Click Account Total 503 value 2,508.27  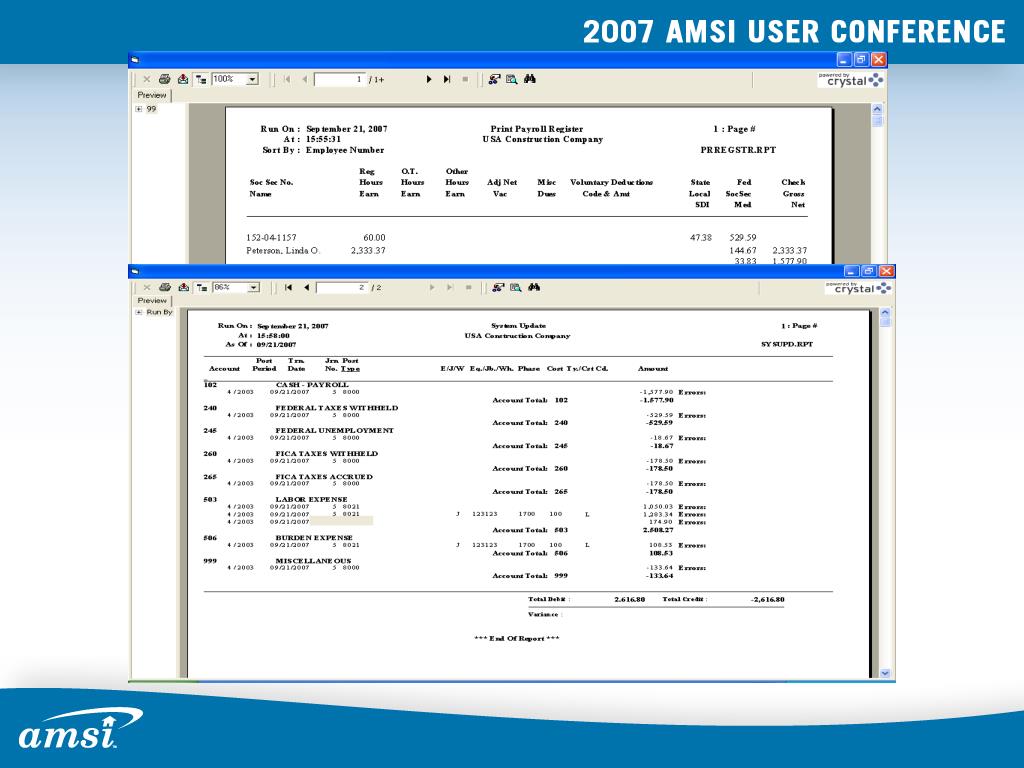(658, 530)
